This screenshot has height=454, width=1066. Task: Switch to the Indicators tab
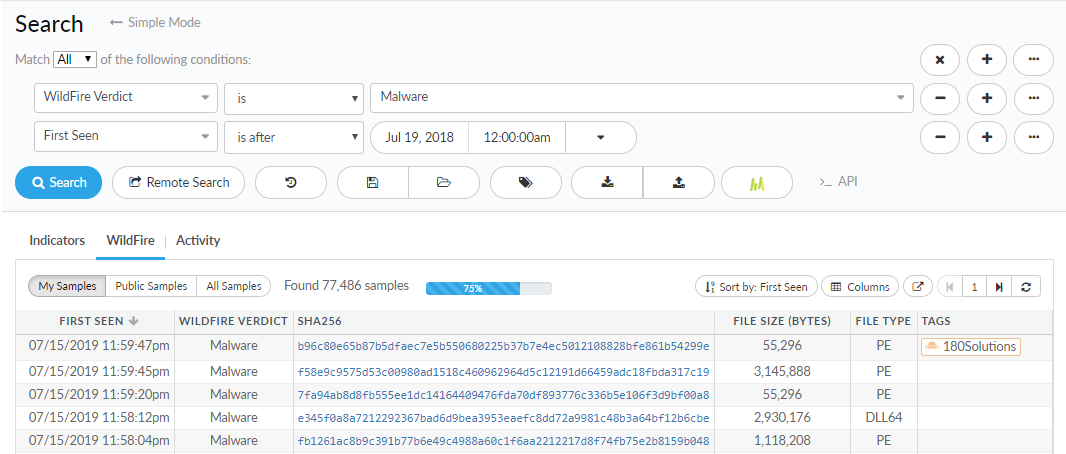tap(57, 240)
